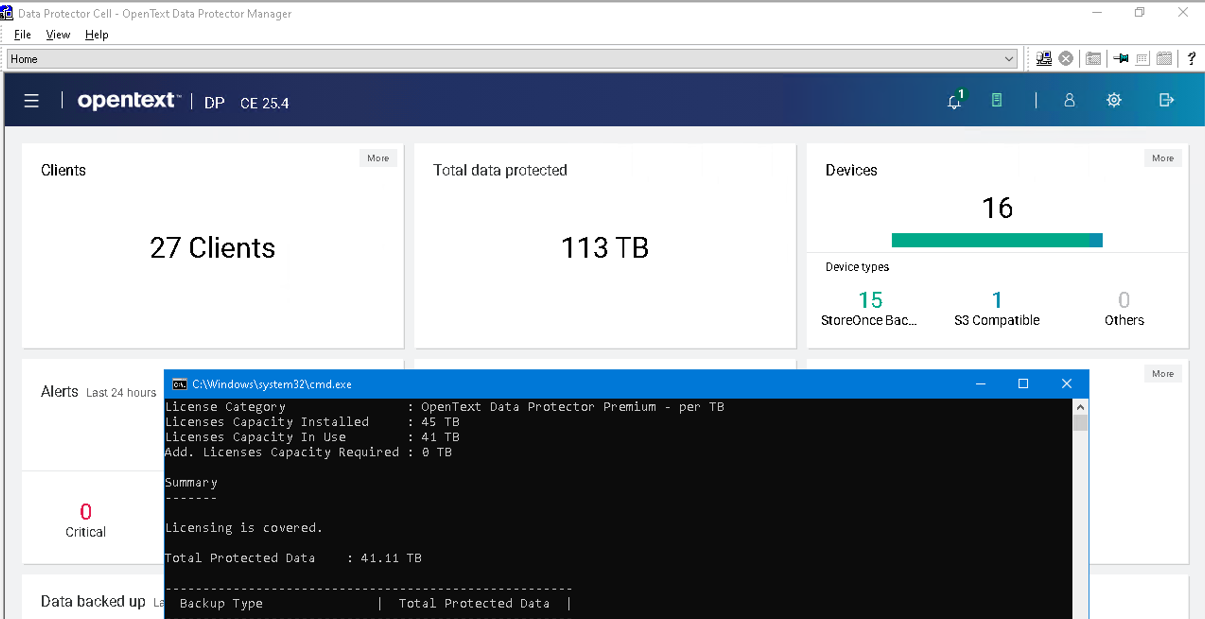Click the help question mark icon
This screenshot has width=1205, height=619.
[x=1191, y=59]
